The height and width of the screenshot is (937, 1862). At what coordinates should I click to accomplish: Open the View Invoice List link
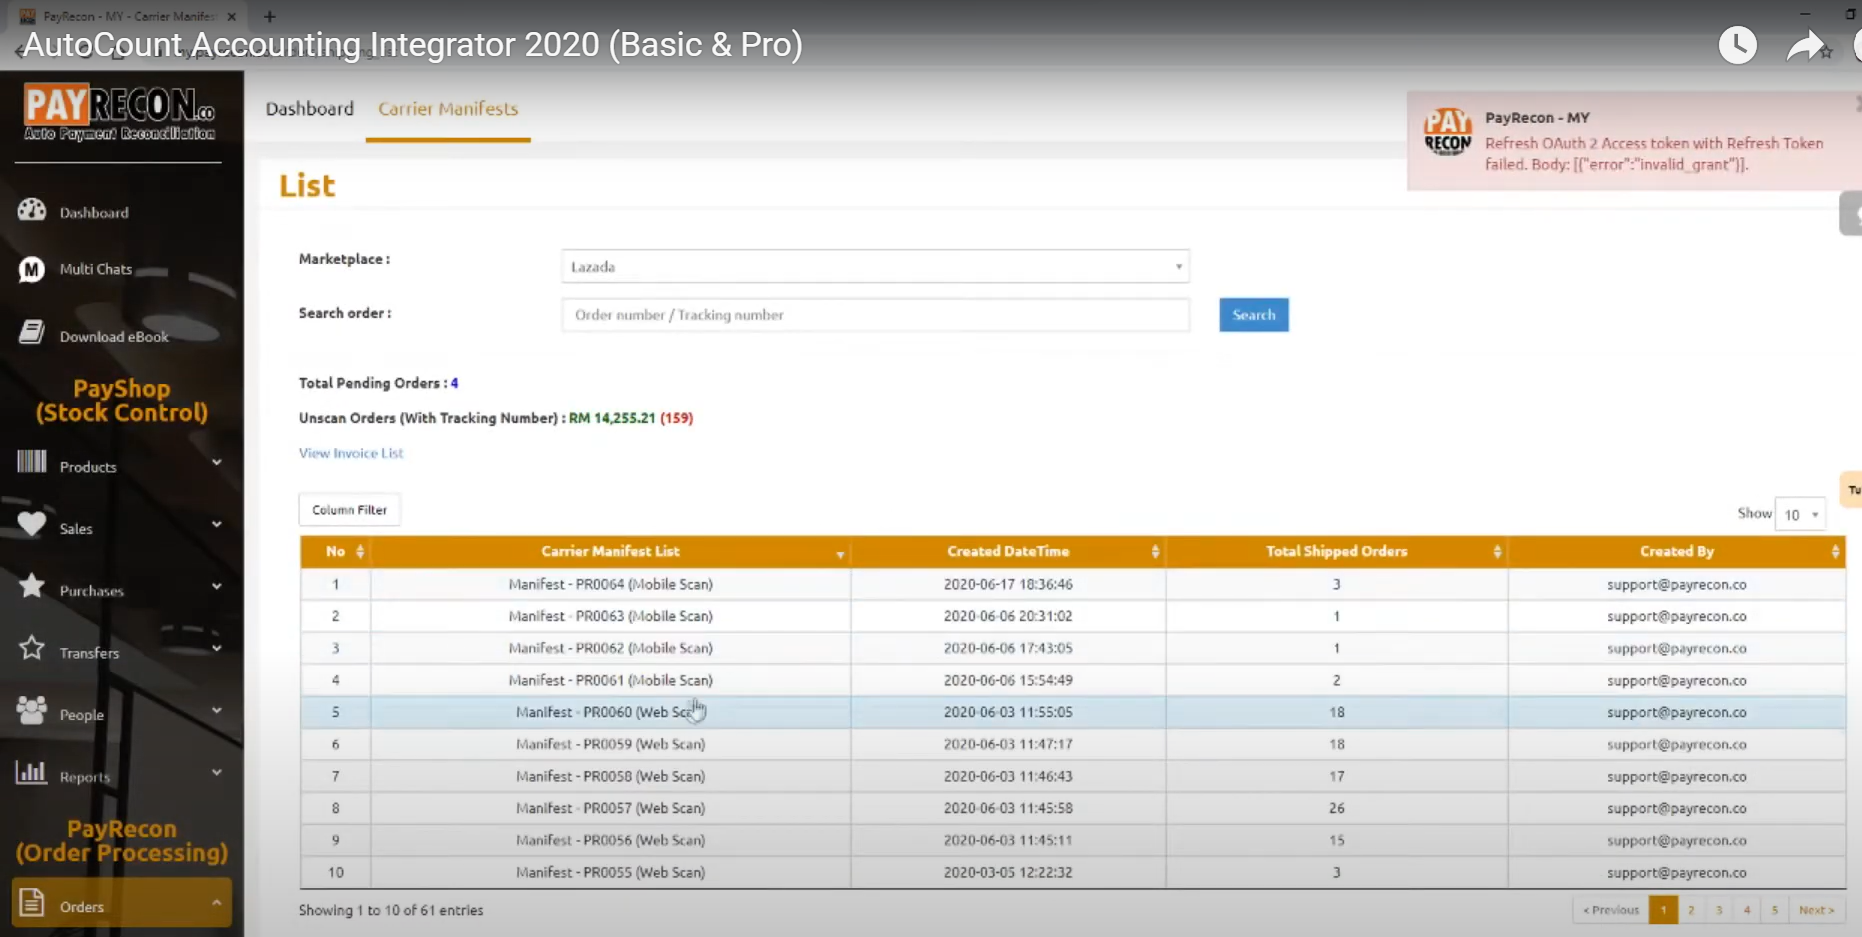click(351, 453)
